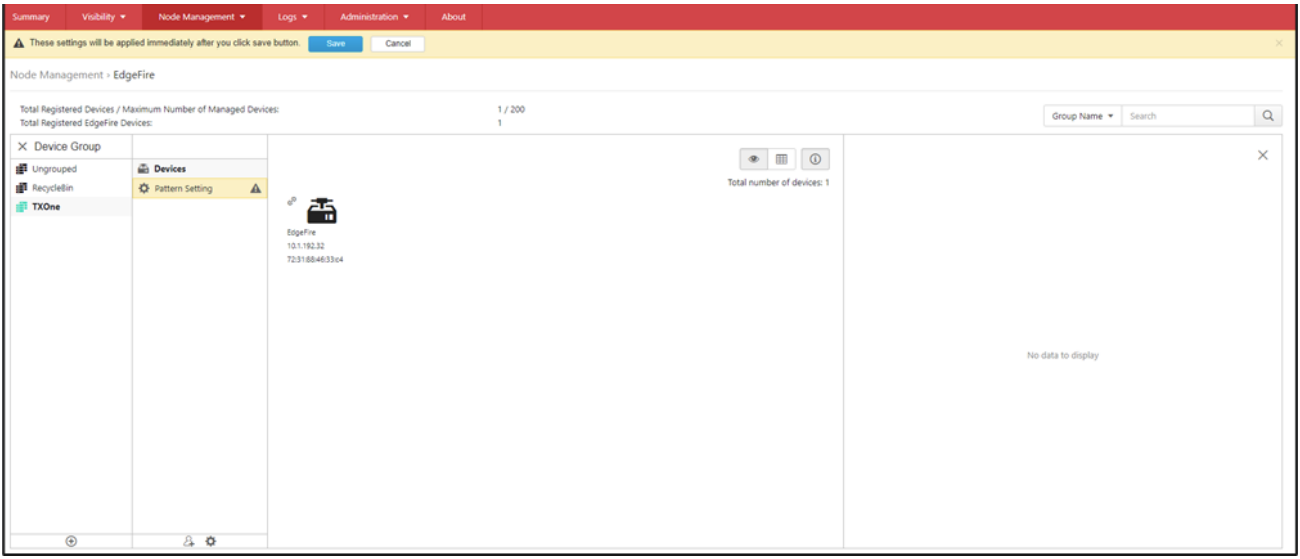Click 'No data to display' text
Image resolution: width=1300 pixels, height=559 pixels.
click(1063, 355)
